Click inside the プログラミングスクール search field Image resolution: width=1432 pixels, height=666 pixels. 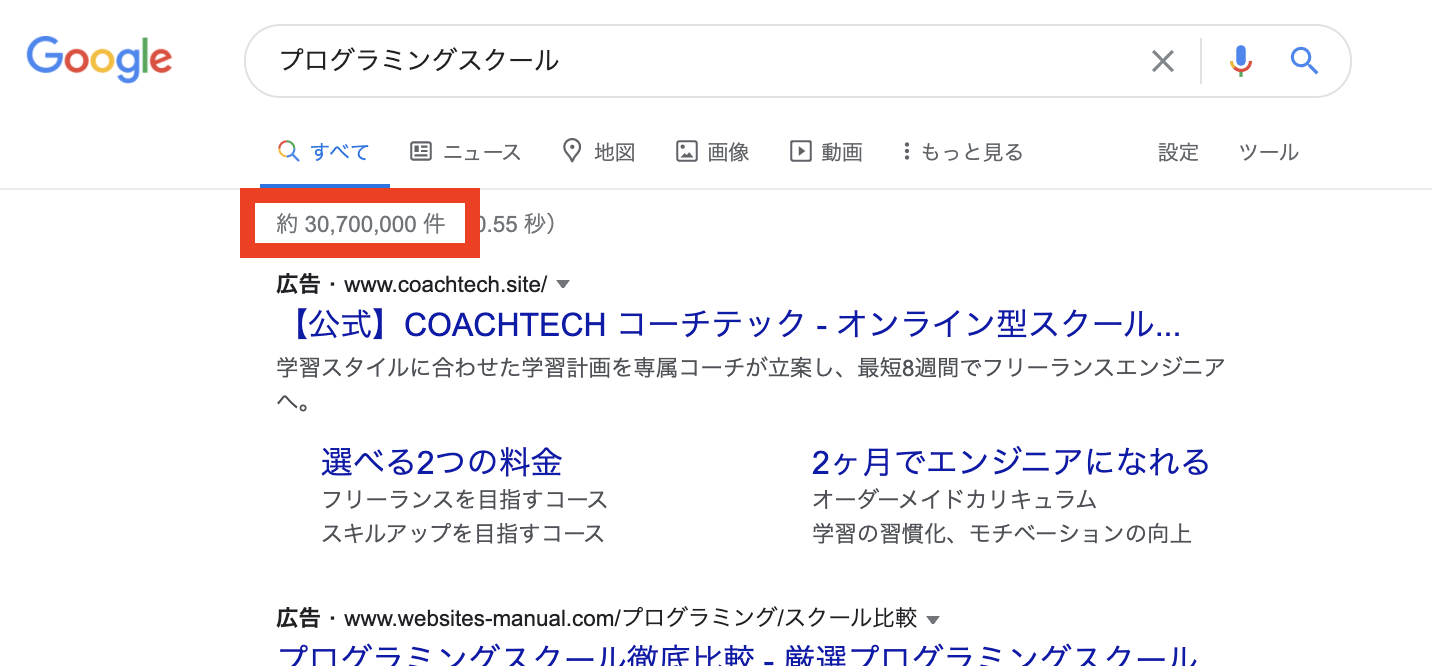click(x=700, y=61)
